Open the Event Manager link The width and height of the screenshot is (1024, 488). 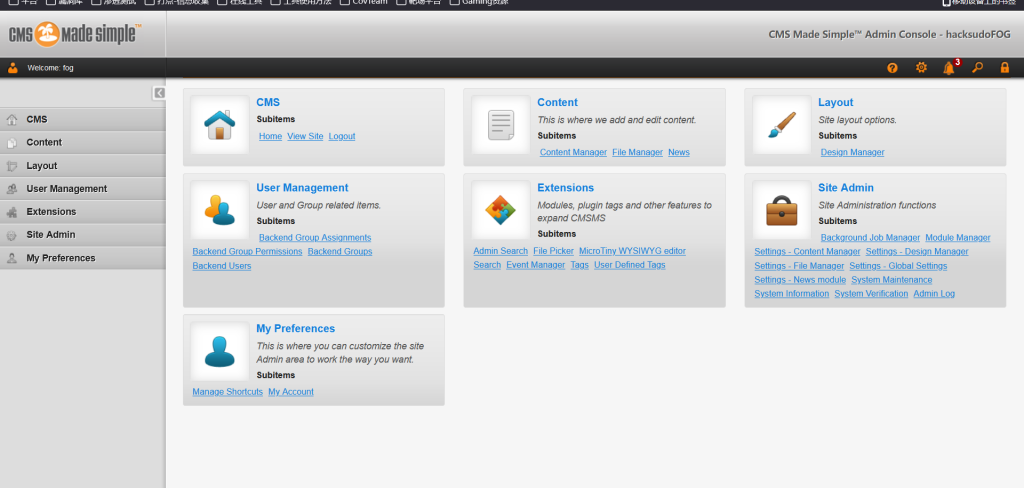pos(536,265)
